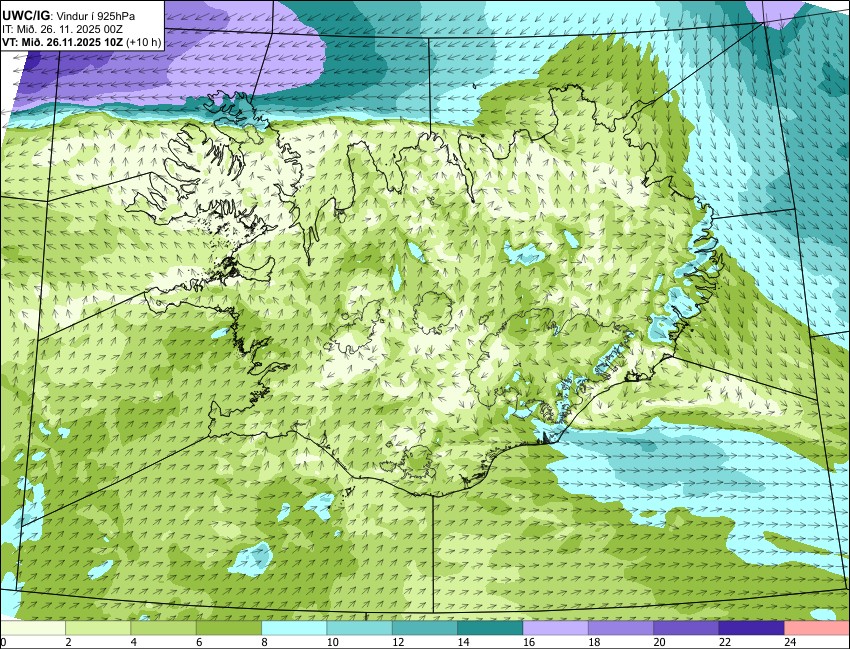Viewport: 850px width, 649px height.
Task: Click the legend scale value 20
Action: tap(660, 642)
